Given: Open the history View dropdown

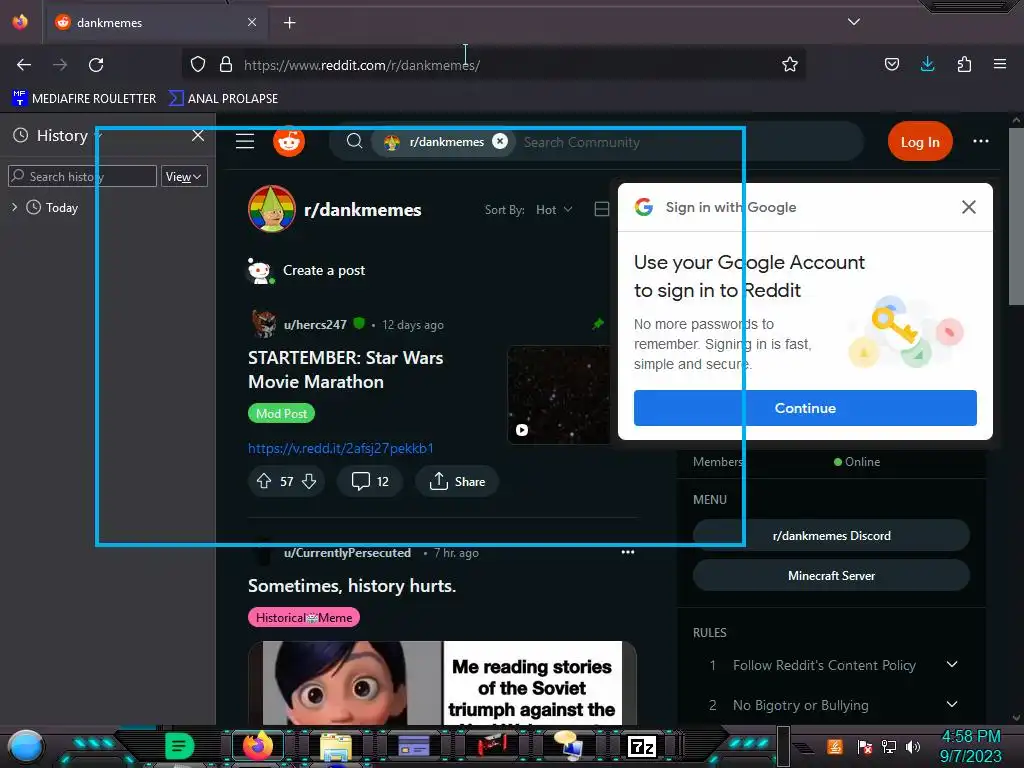Looking at the screenshot, I should pos(184,176).
